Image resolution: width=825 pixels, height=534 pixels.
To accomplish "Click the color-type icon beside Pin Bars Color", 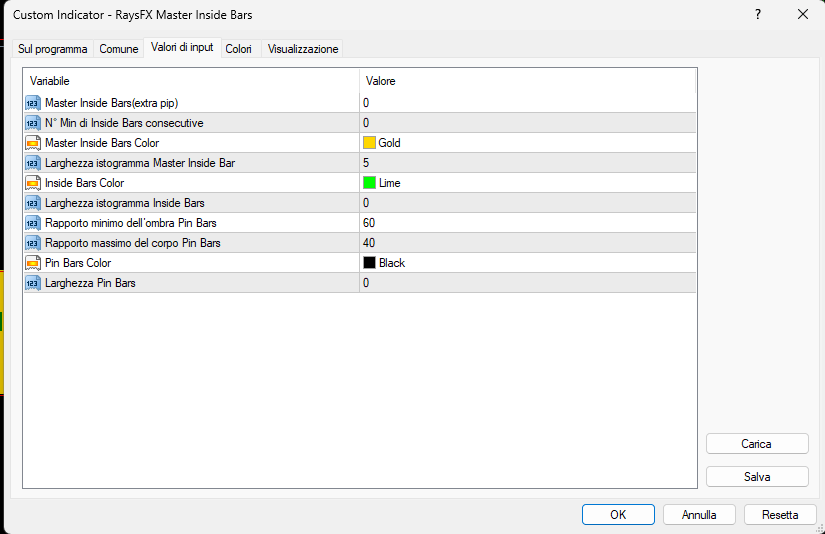I will (33, 263).
